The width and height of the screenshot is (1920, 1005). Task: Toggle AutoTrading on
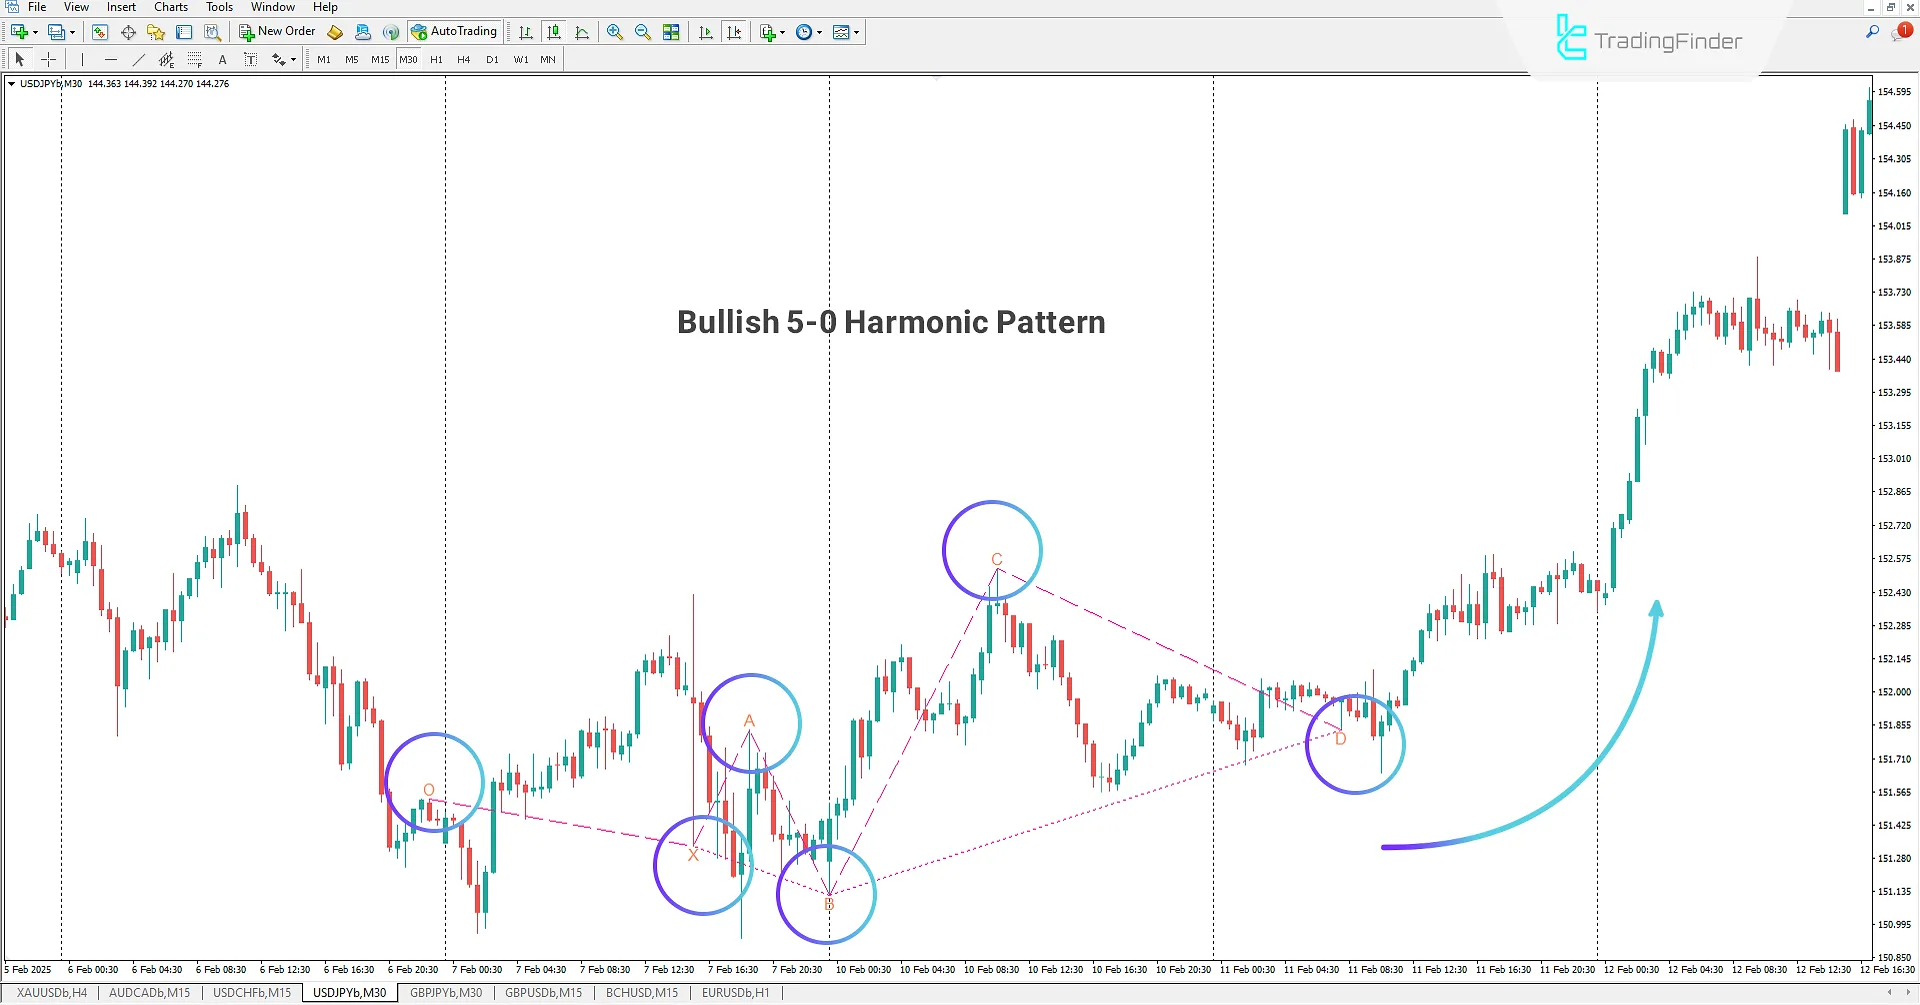tap(455, 31)
